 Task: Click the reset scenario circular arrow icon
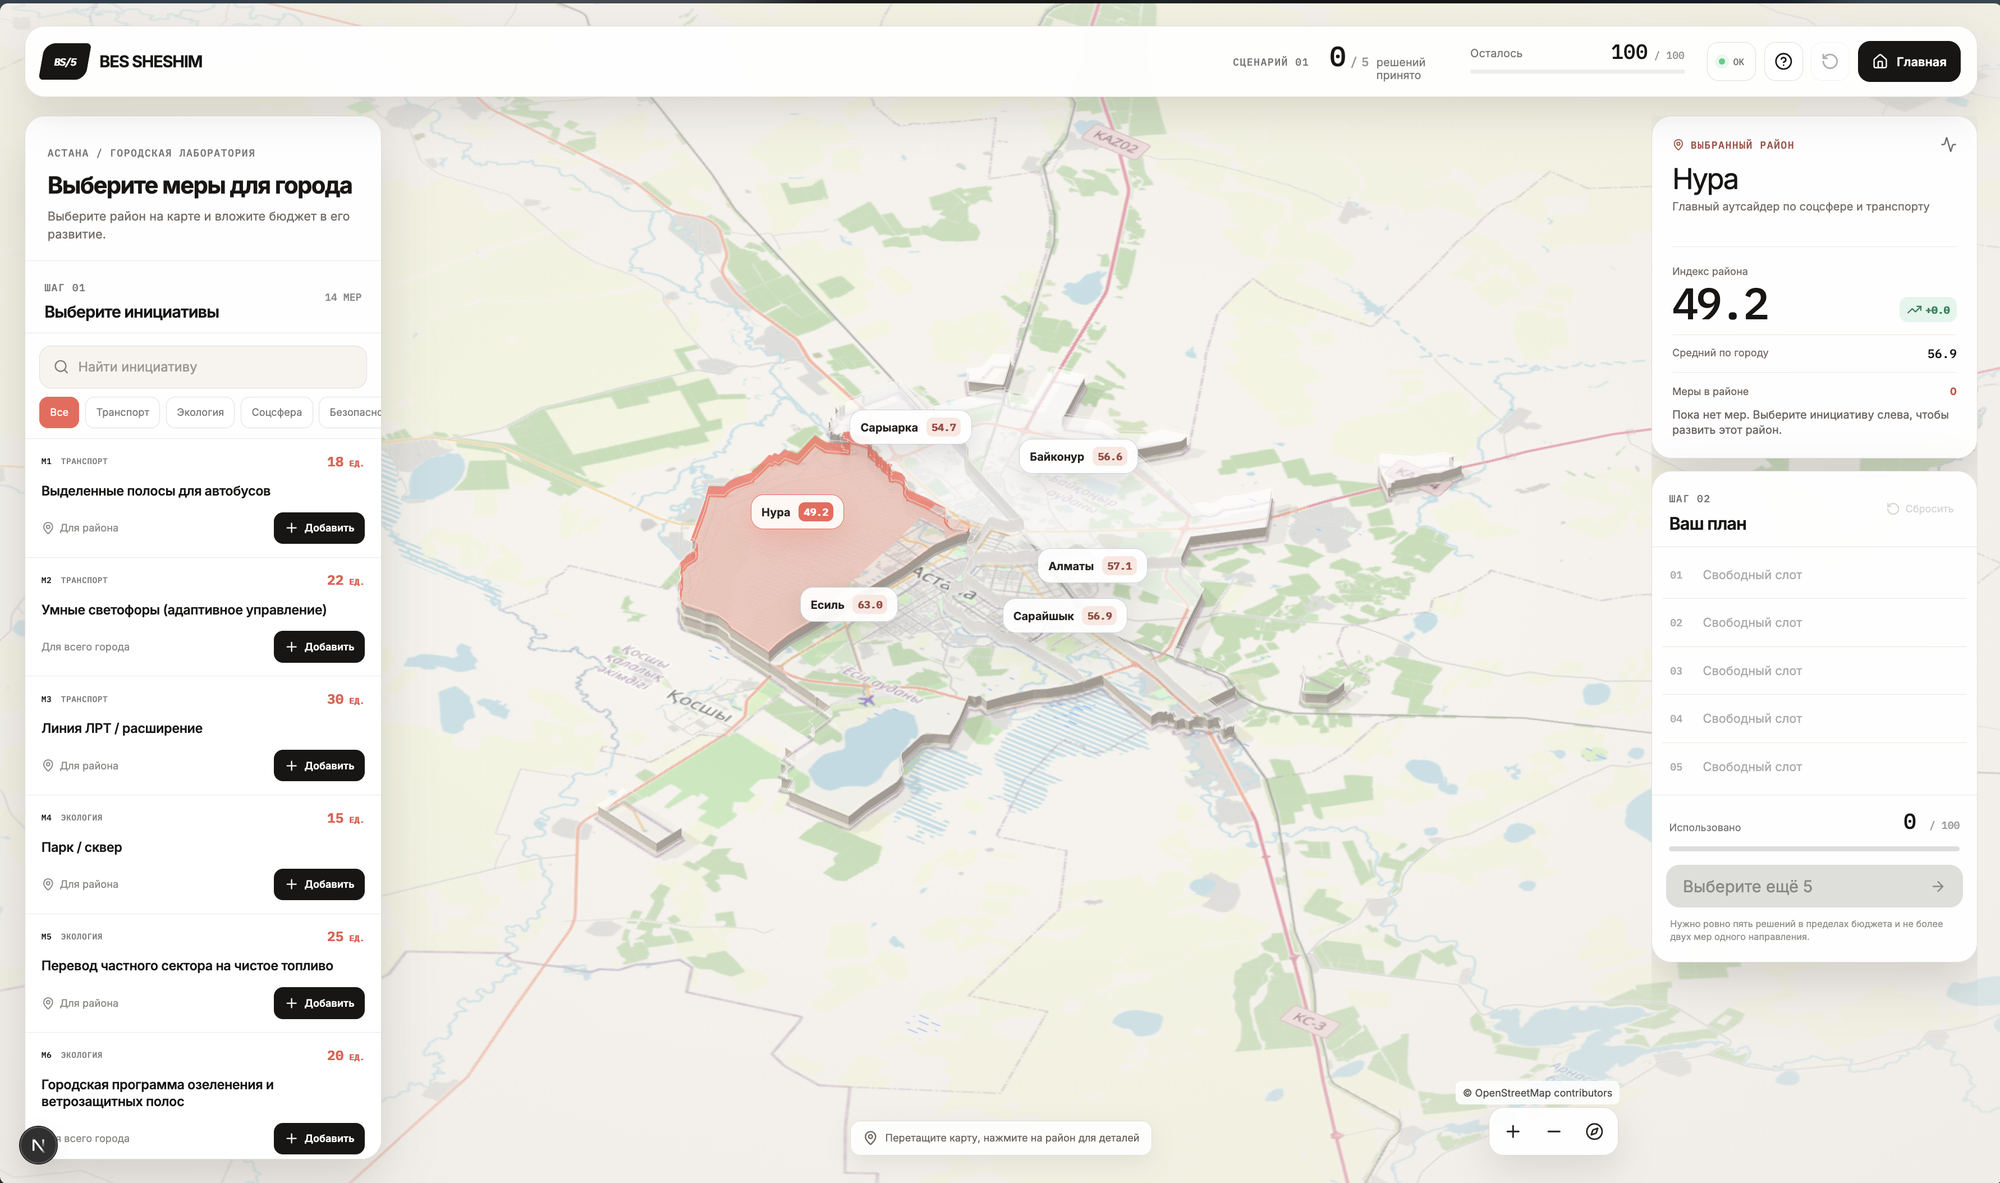(1830, 62)
